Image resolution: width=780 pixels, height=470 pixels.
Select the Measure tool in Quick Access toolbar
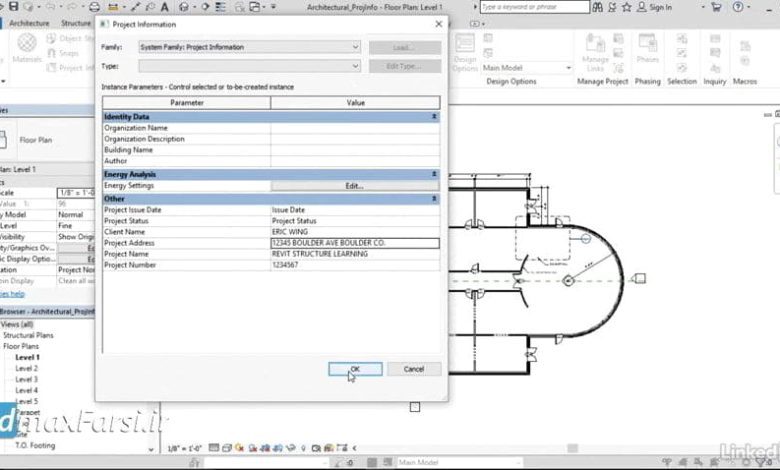pos(113,7)
